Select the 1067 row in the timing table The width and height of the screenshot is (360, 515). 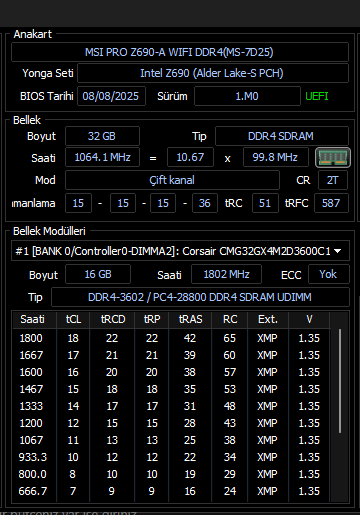coord(171,440)
